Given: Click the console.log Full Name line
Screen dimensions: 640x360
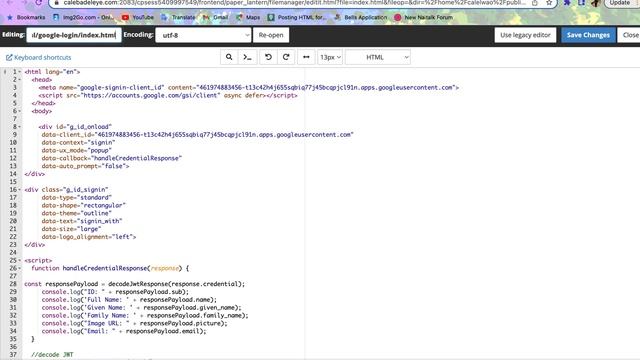Looking at the screenshot, I should [129, 300].
